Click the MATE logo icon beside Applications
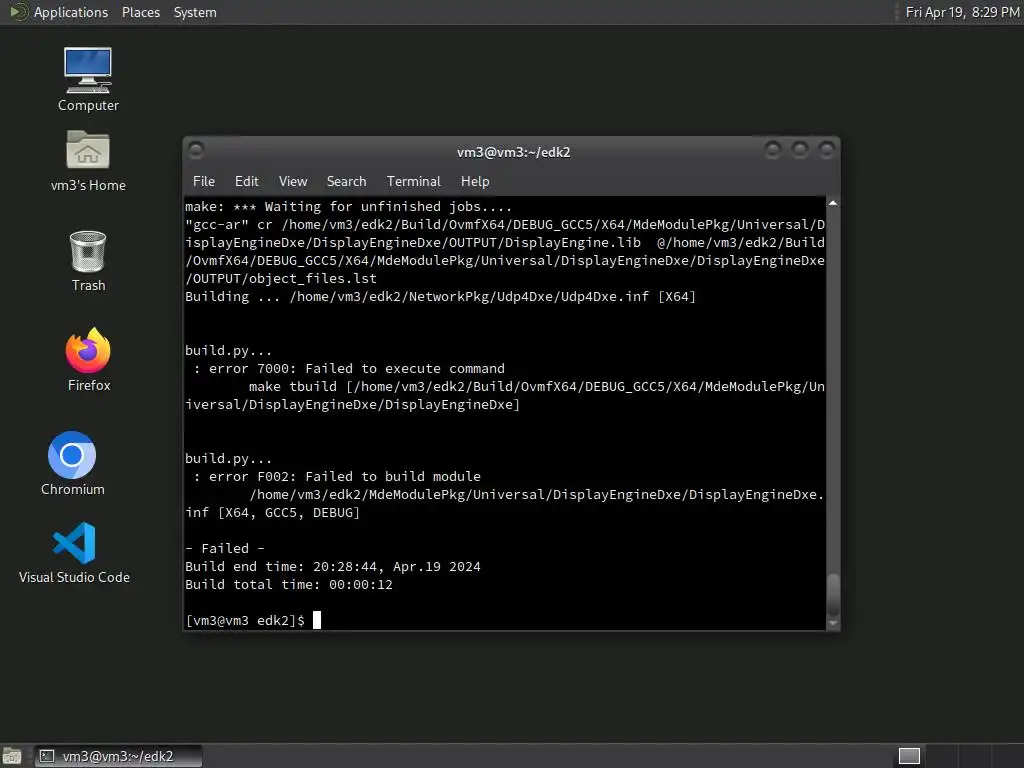The image size is (1024, 768). (x=18, y=12)
